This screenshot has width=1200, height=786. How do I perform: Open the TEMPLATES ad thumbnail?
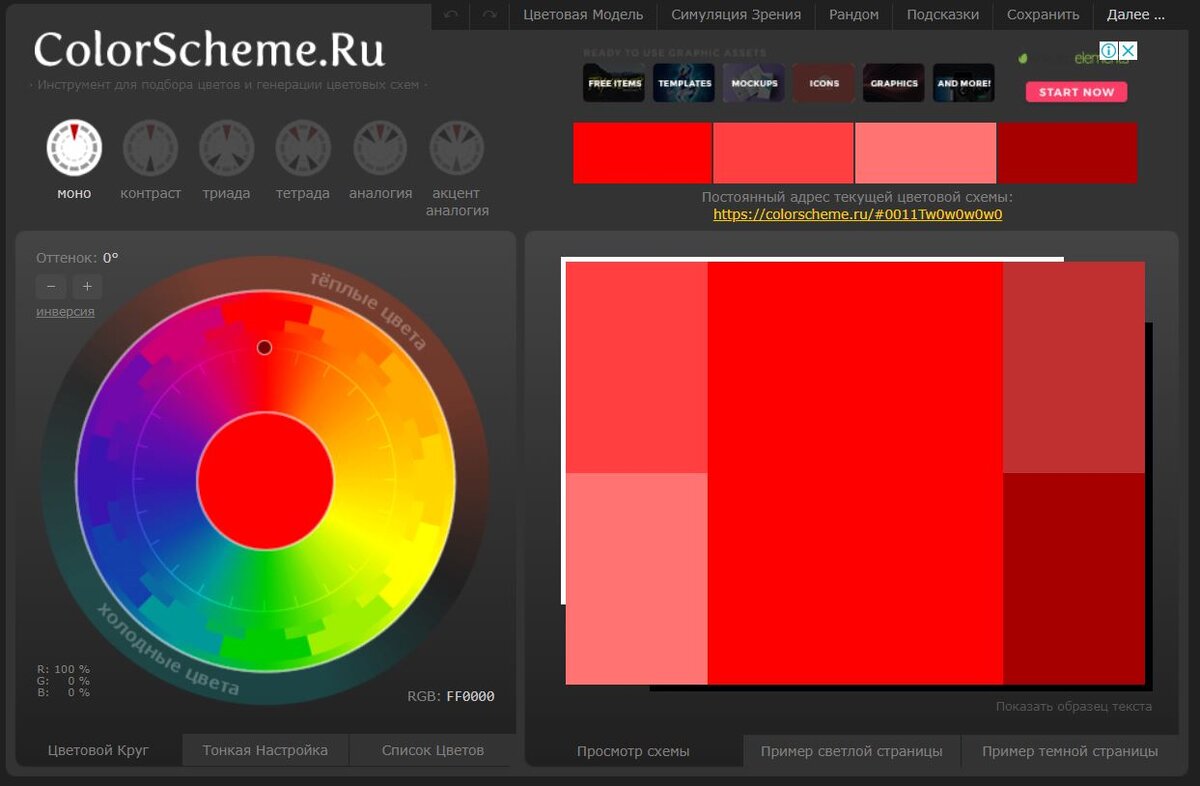pos(684,83)
